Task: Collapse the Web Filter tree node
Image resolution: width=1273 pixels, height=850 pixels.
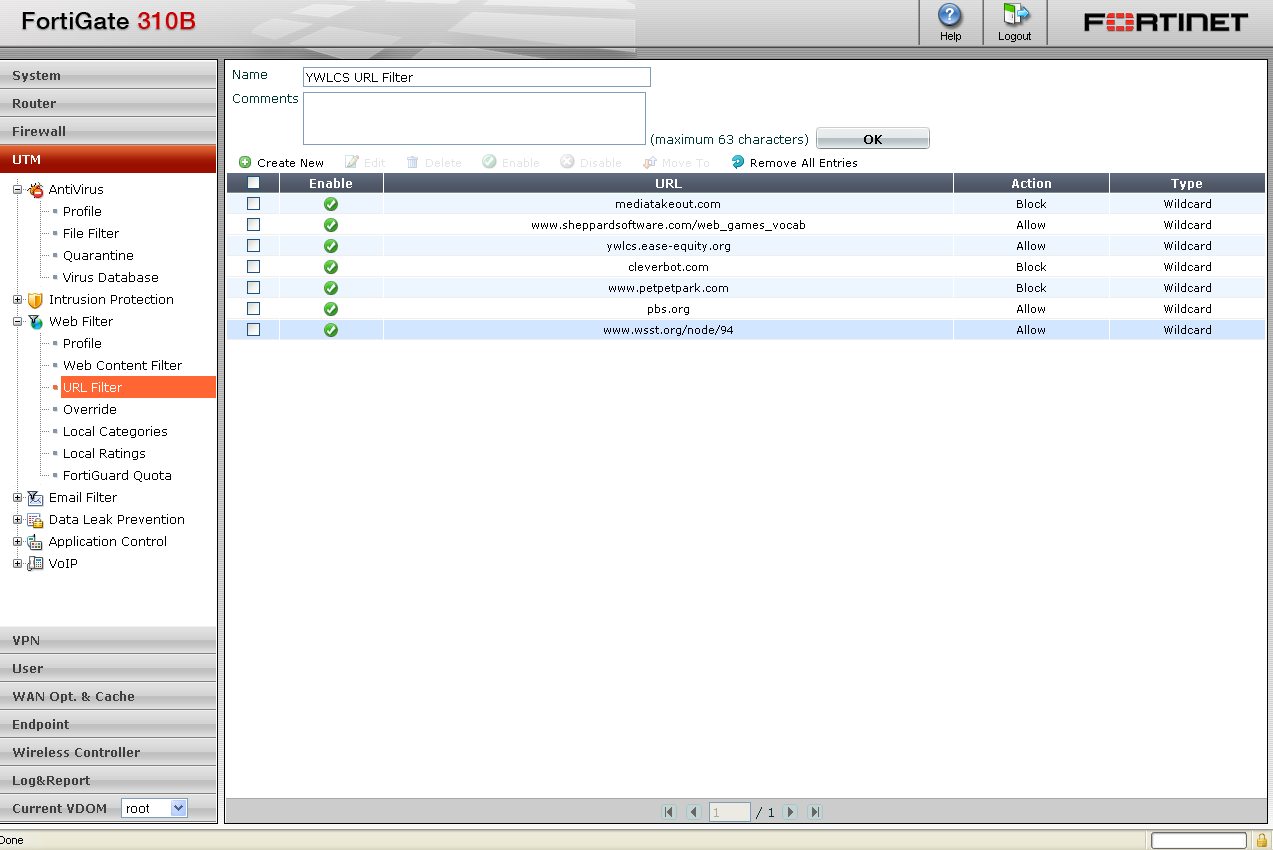Action: click(x=17, y=321)
